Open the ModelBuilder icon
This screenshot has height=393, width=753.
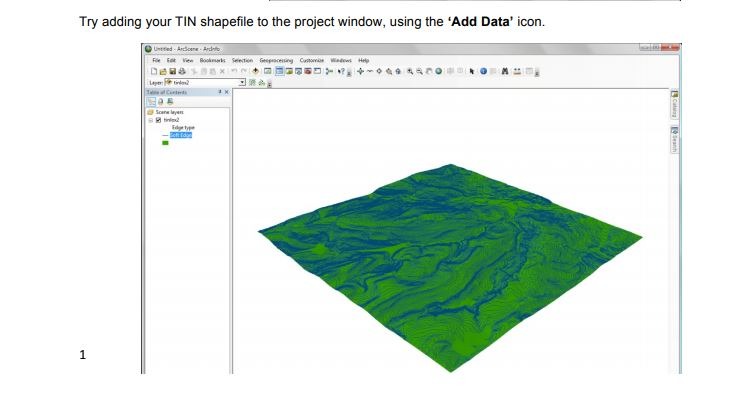point(329,71)
